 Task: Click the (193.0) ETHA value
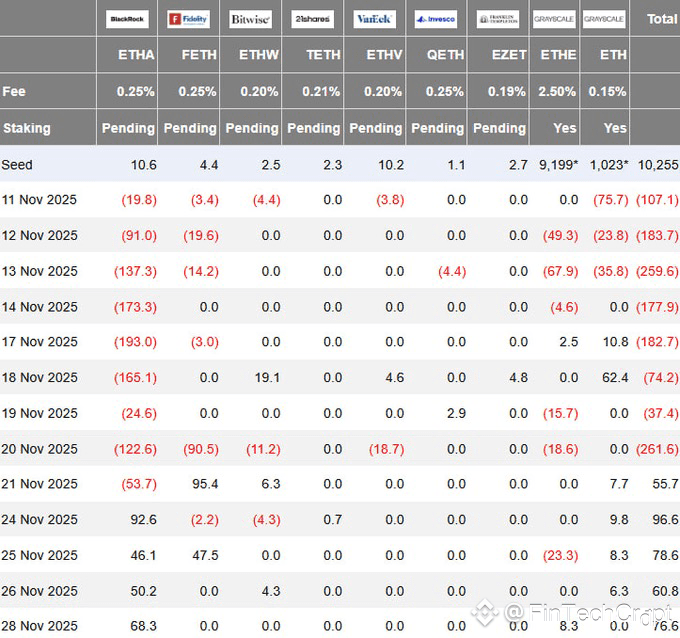(135, 342)
